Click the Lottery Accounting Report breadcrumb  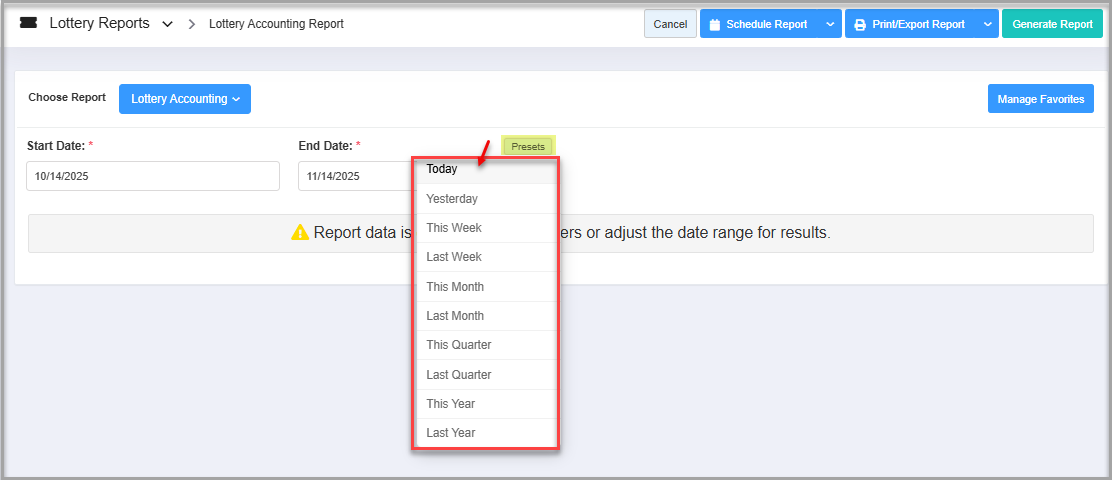[276, 24]
